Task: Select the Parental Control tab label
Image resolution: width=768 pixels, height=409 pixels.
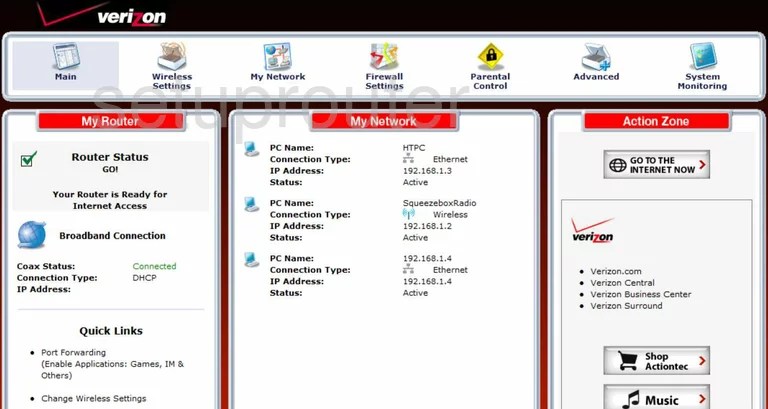Action: click(x=490, y=81)
